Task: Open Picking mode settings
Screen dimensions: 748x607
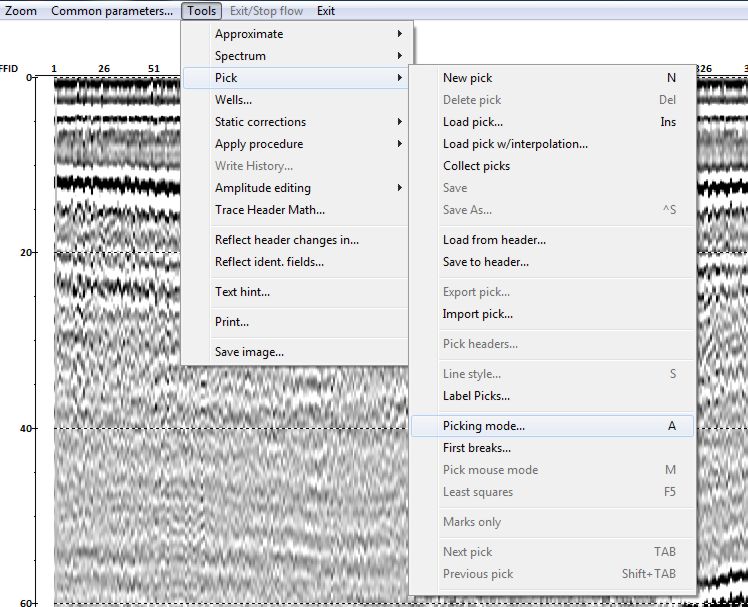Action: pyautogui.click(x=552, y=426)
